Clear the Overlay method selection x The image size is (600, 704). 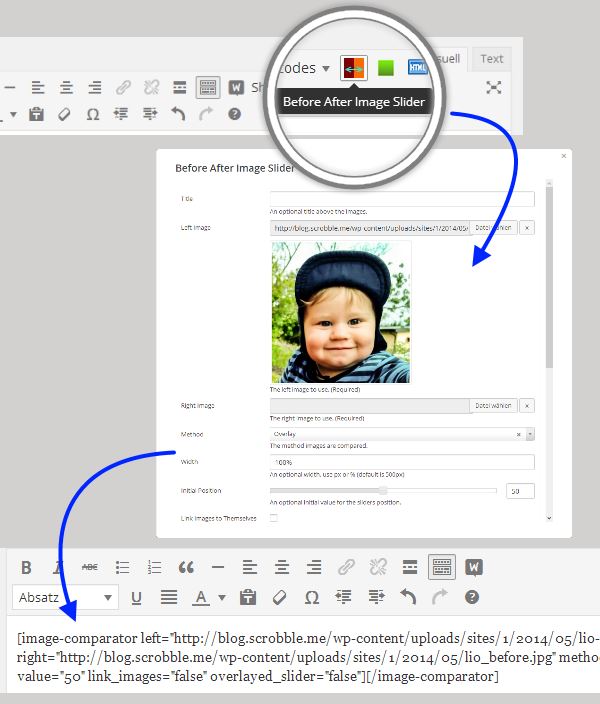point(518,434)
